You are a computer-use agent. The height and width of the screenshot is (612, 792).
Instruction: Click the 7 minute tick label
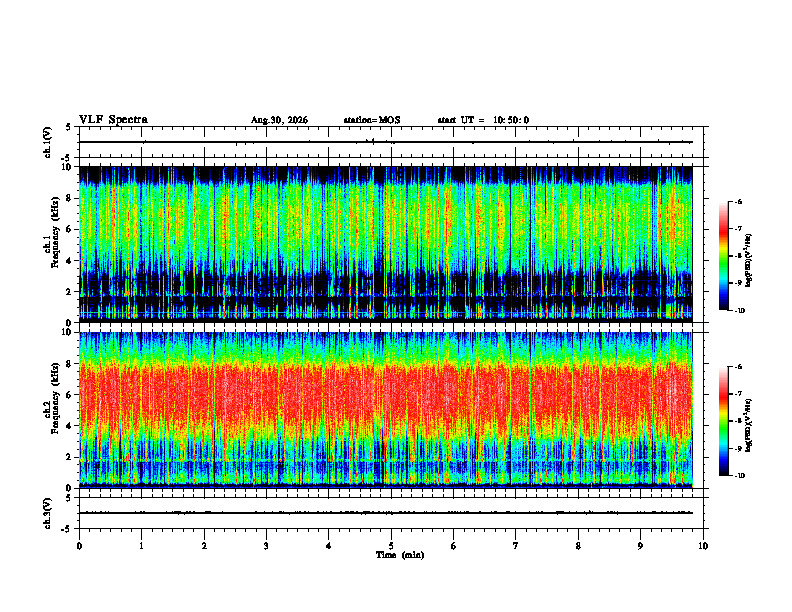coord(516,546)
